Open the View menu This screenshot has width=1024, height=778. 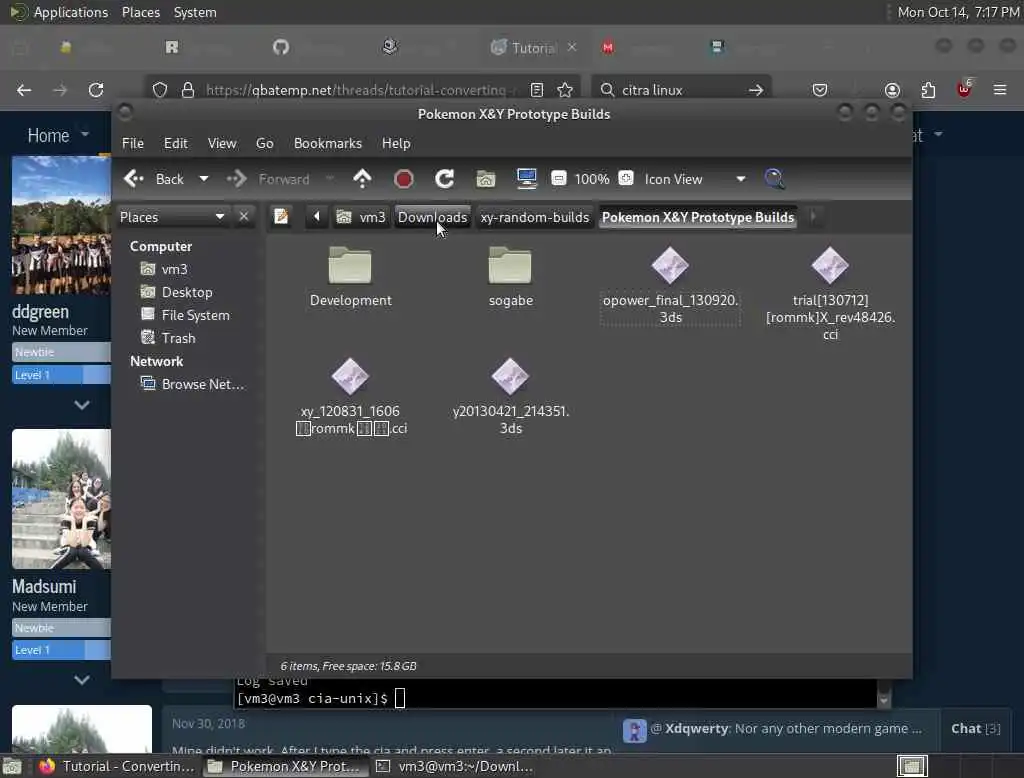tap(222, 143)
